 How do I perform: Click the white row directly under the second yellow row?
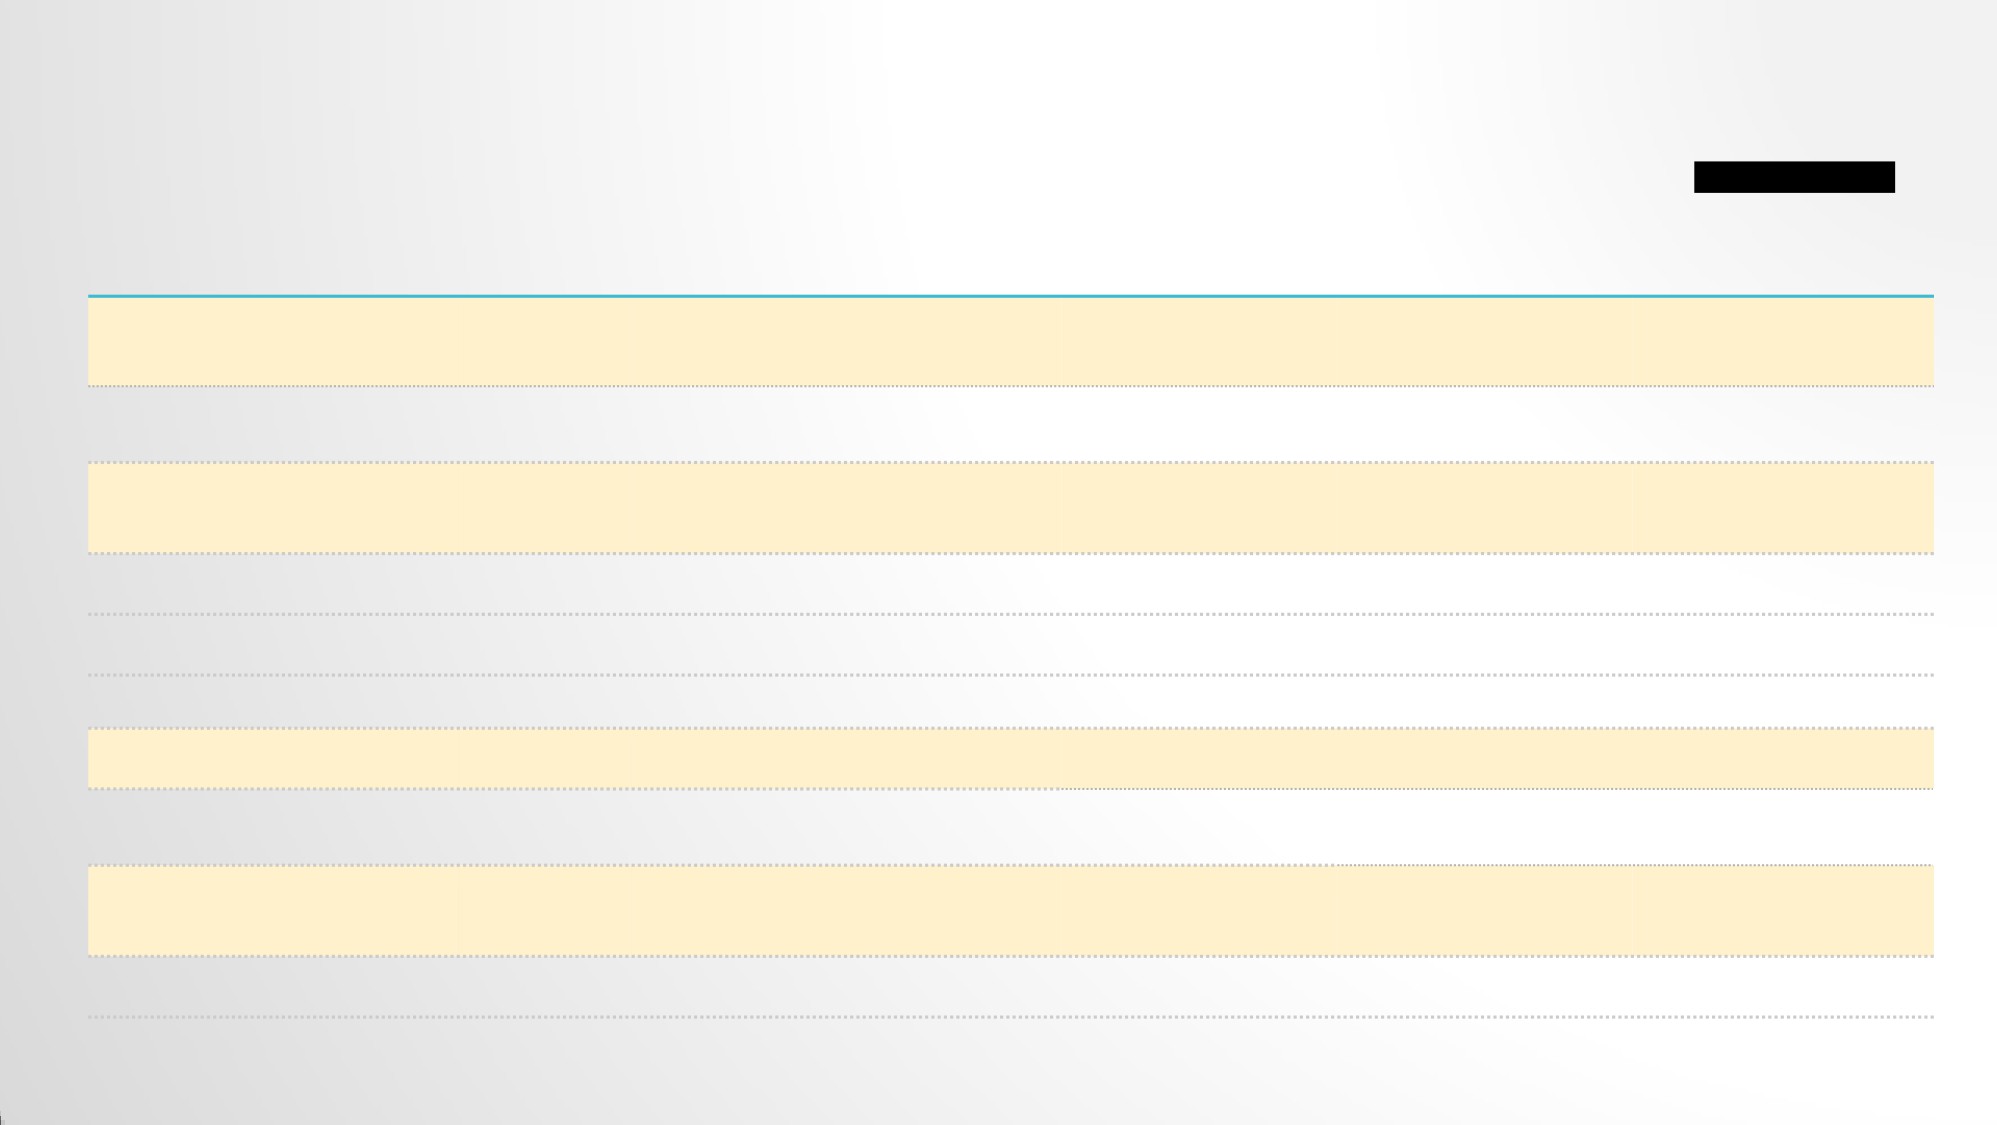click(1010, 584)
